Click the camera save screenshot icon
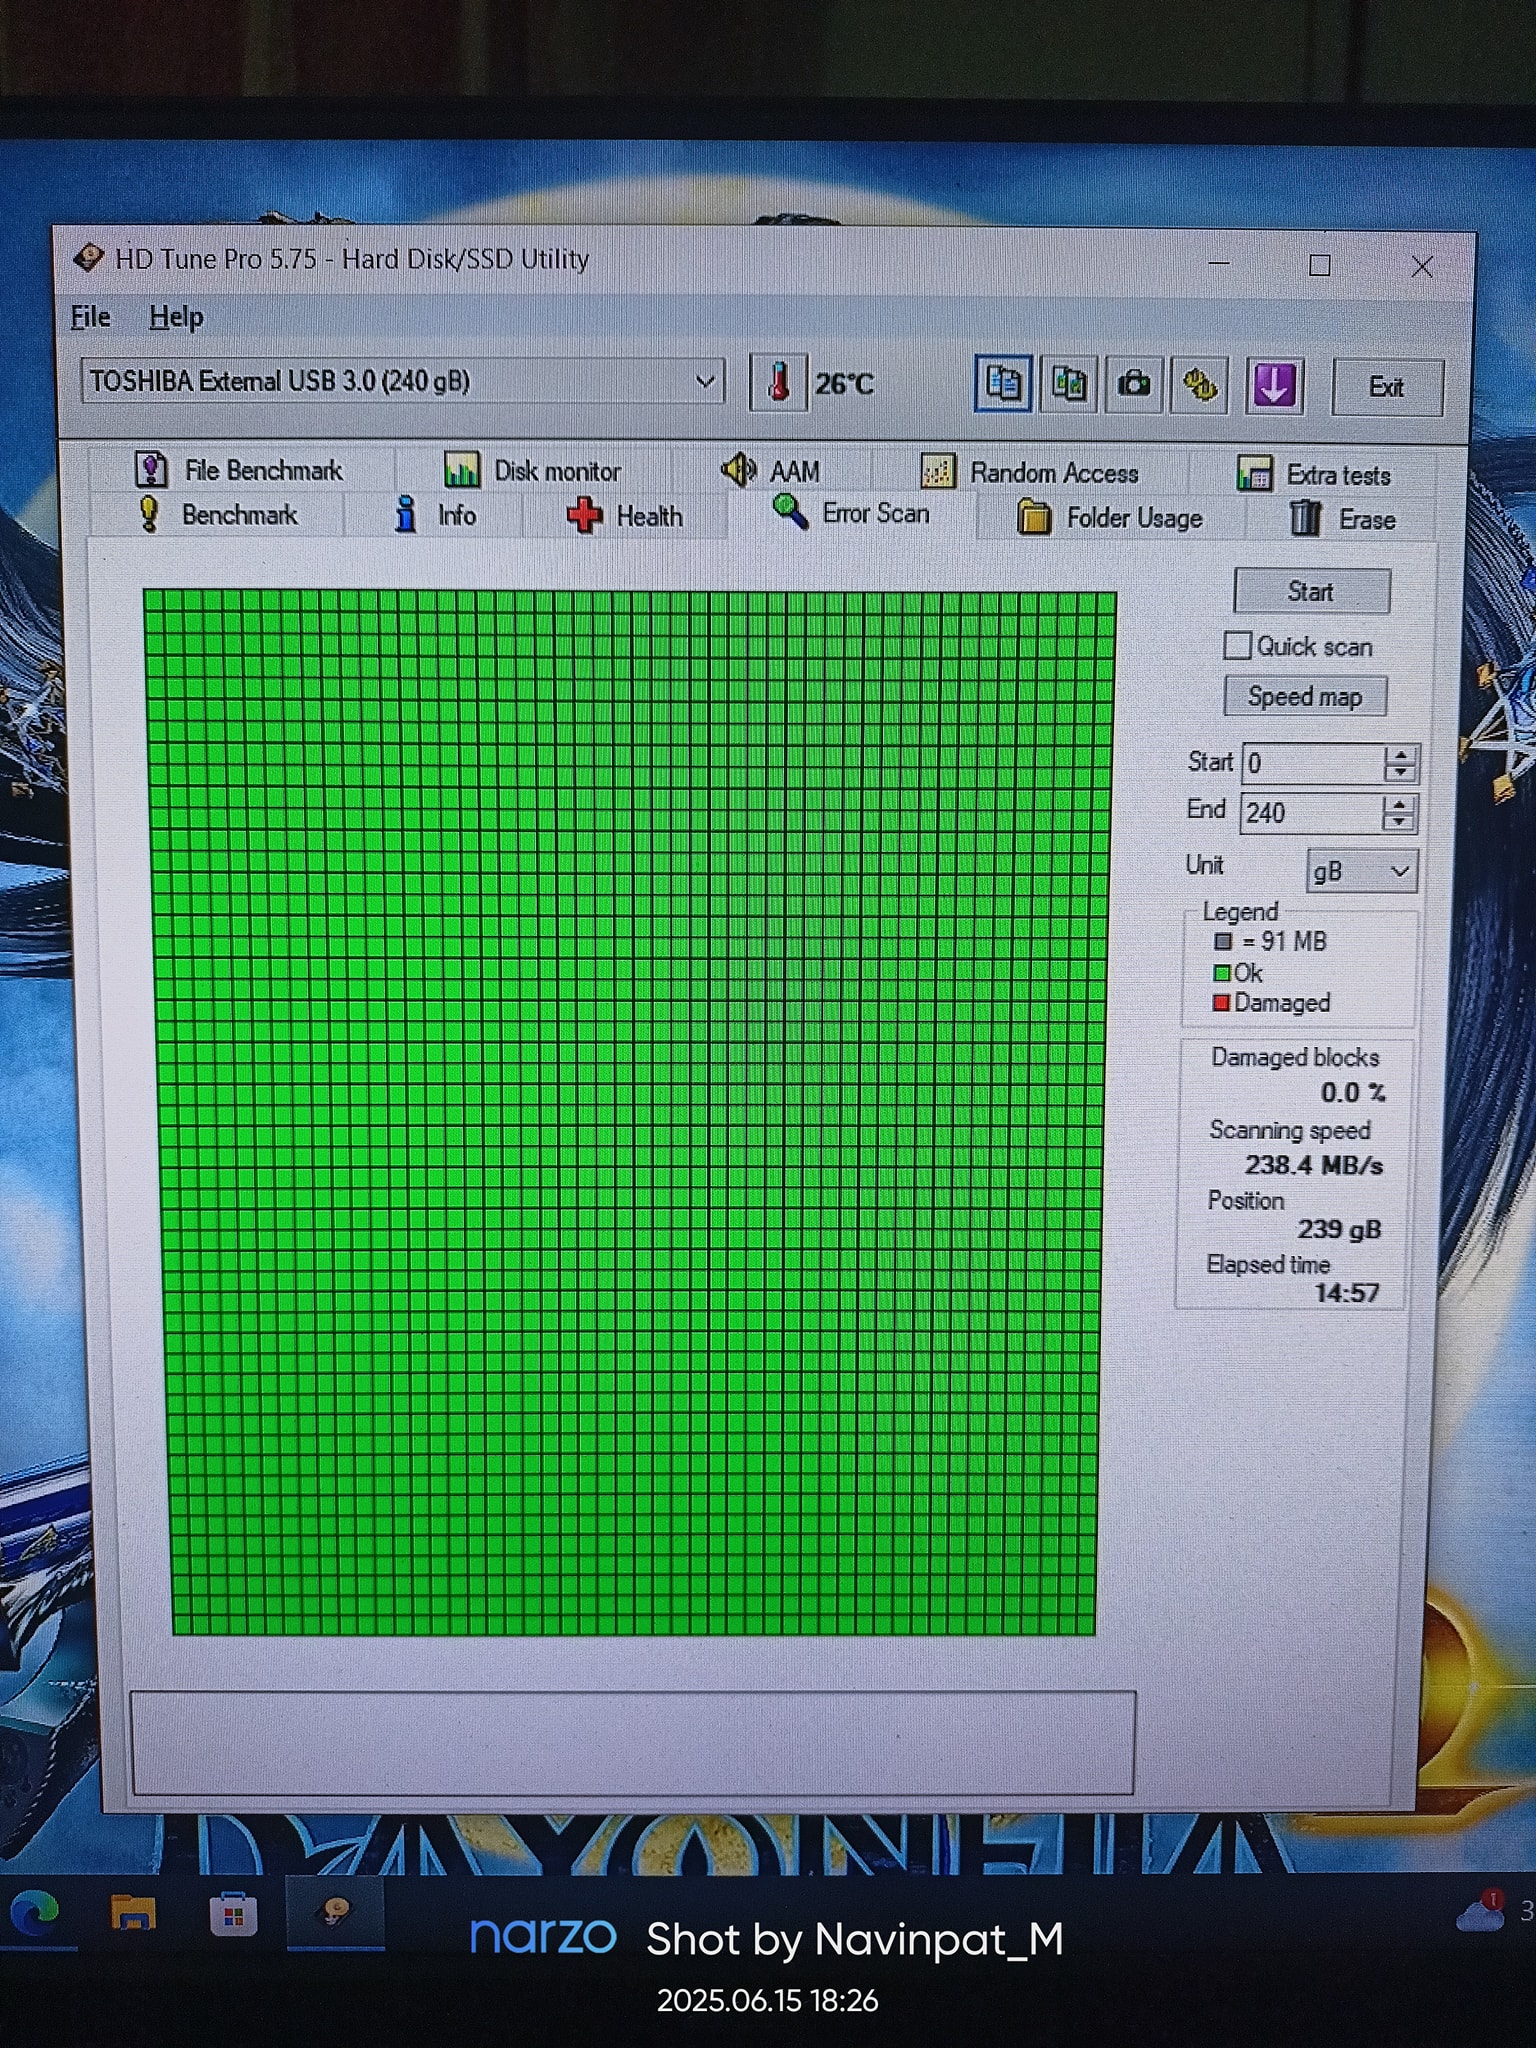 [x=1133, y=384]
